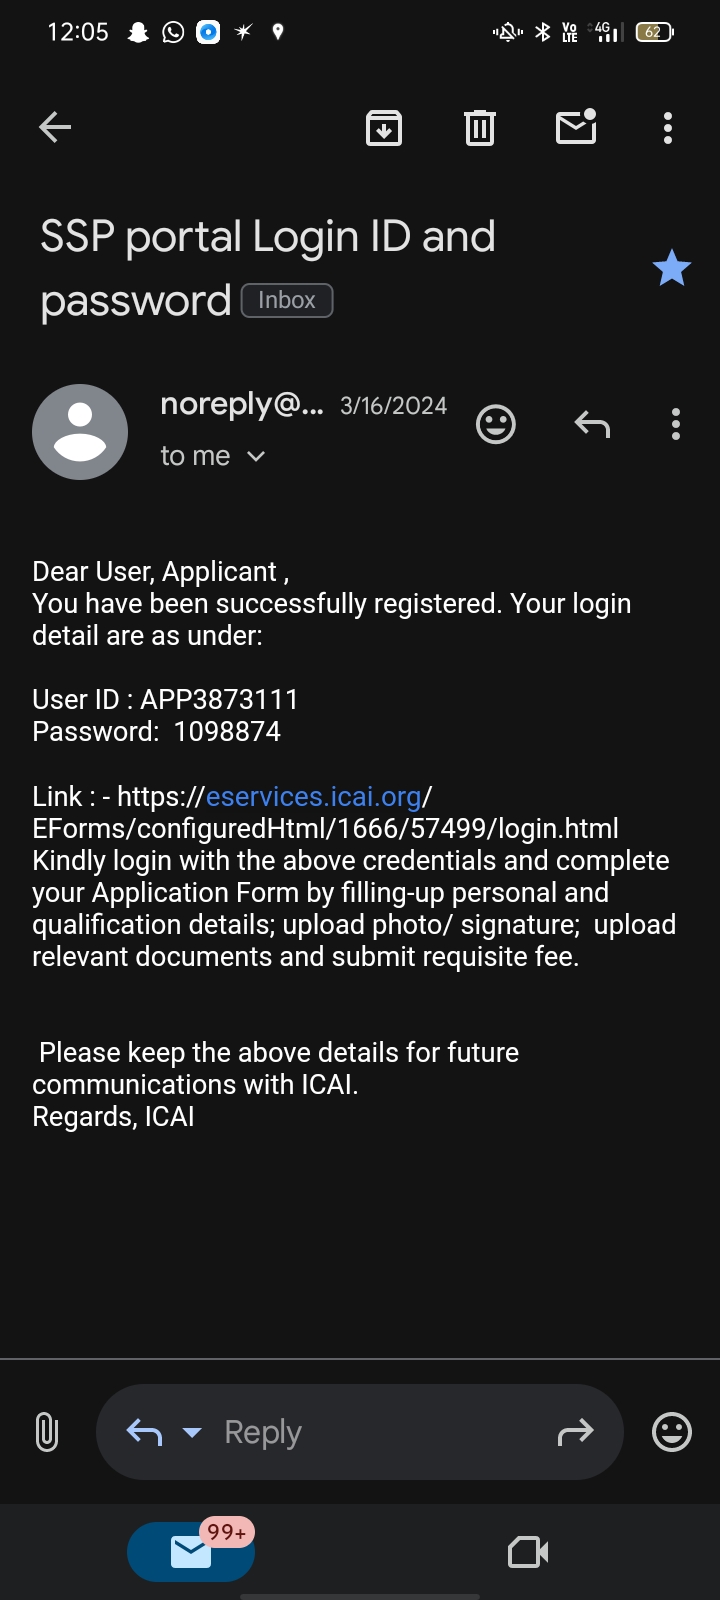Archive this email
The image size is (720, 1600).
point(384,128)
